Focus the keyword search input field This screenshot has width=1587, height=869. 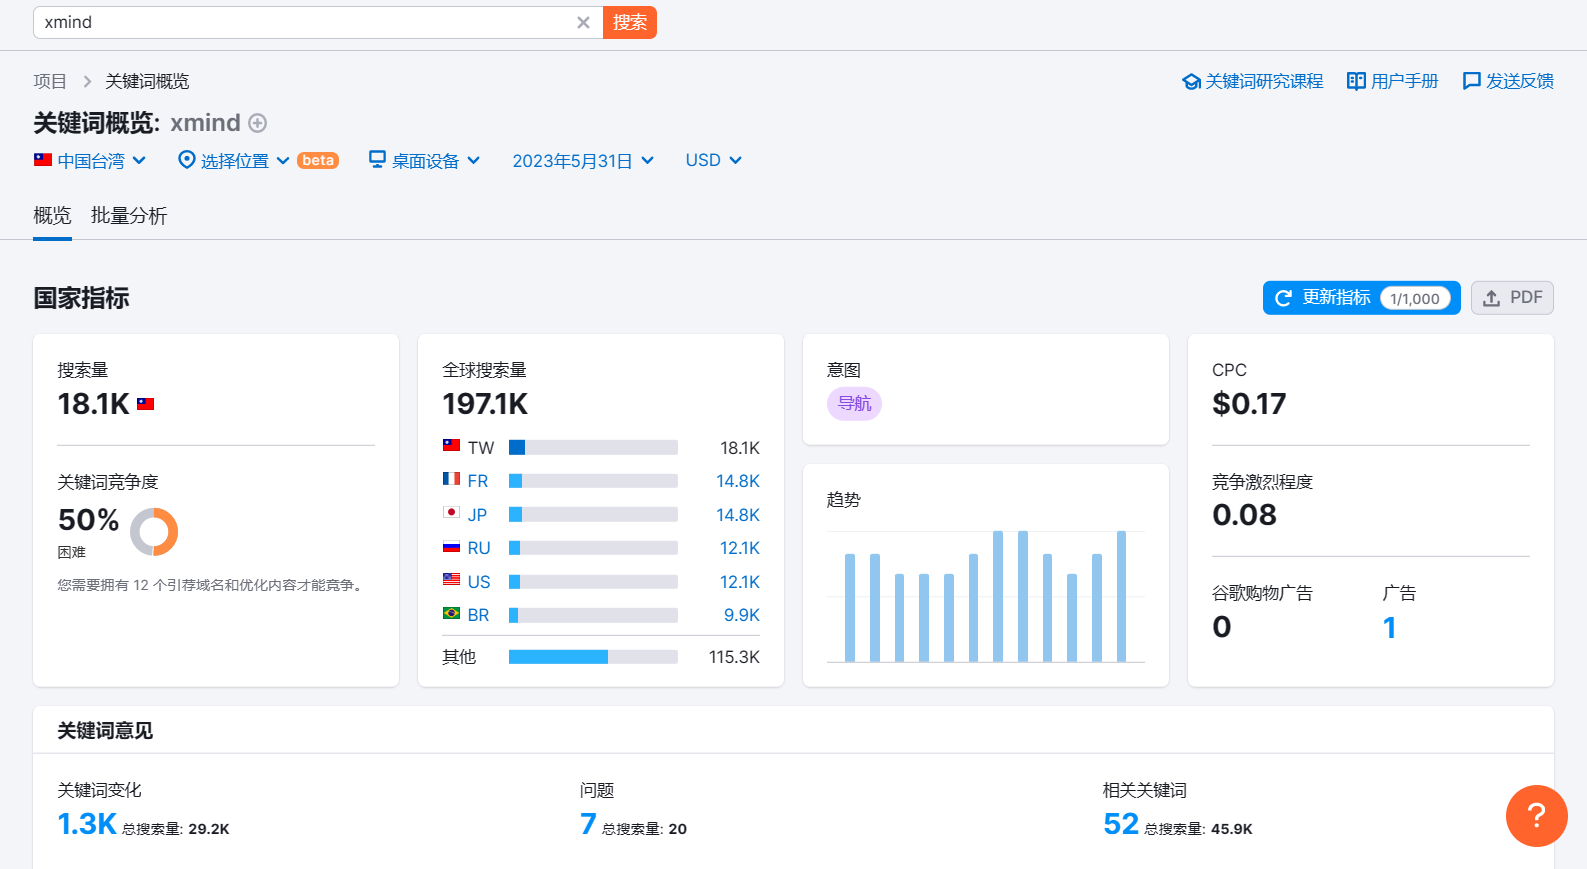coord(305,22)
